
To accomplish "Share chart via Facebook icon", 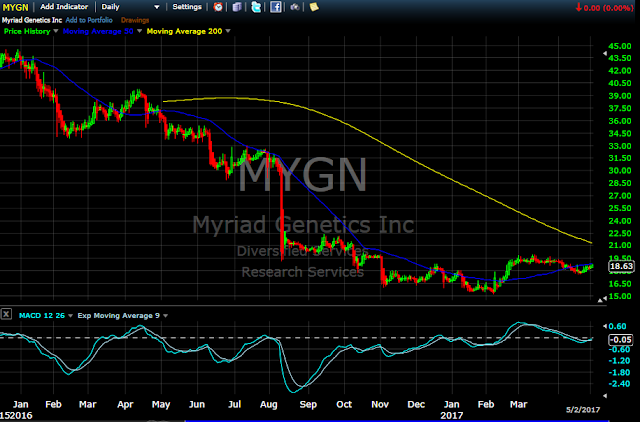I will [276, 7].
